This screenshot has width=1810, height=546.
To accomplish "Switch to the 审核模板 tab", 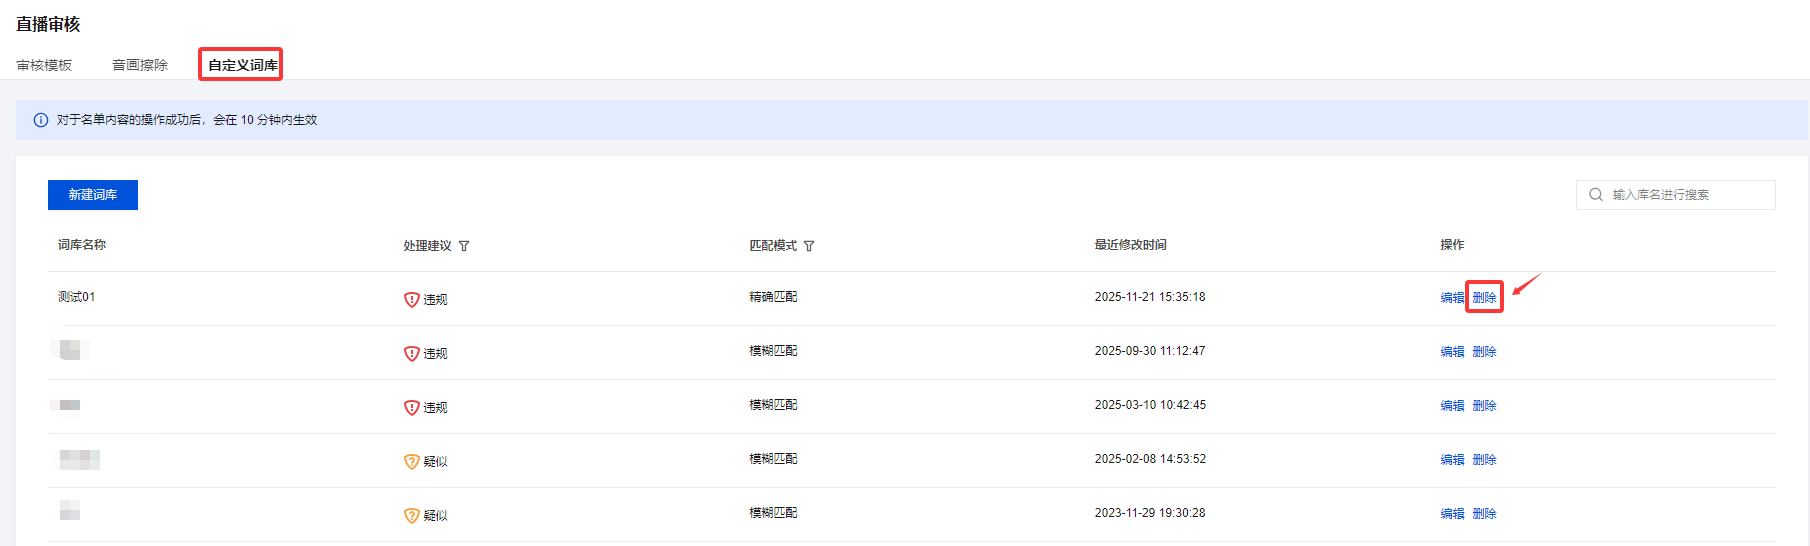I will (44, 65).
